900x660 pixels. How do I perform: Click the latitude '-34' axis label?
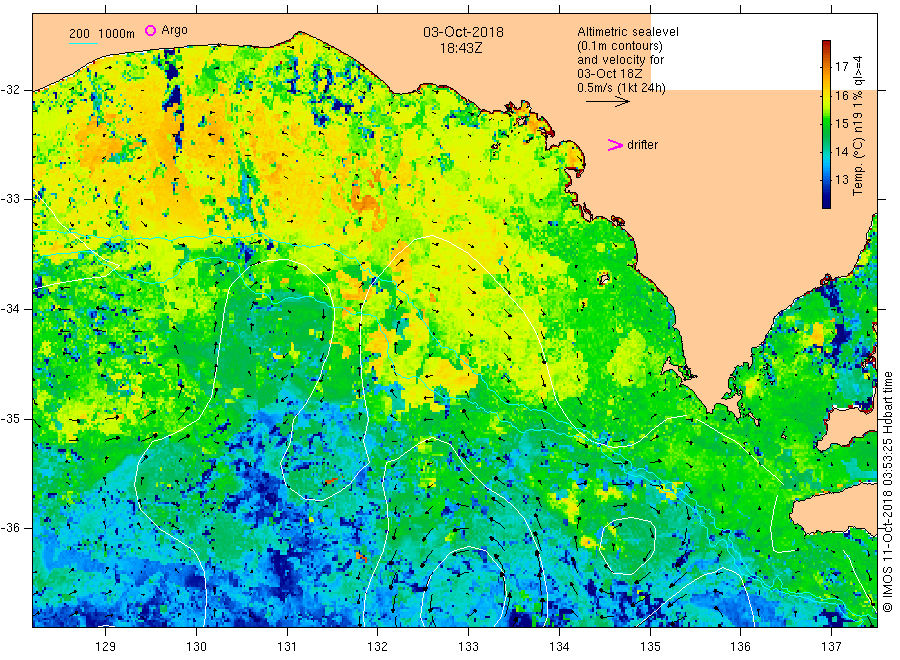click(x=10, y=309)
